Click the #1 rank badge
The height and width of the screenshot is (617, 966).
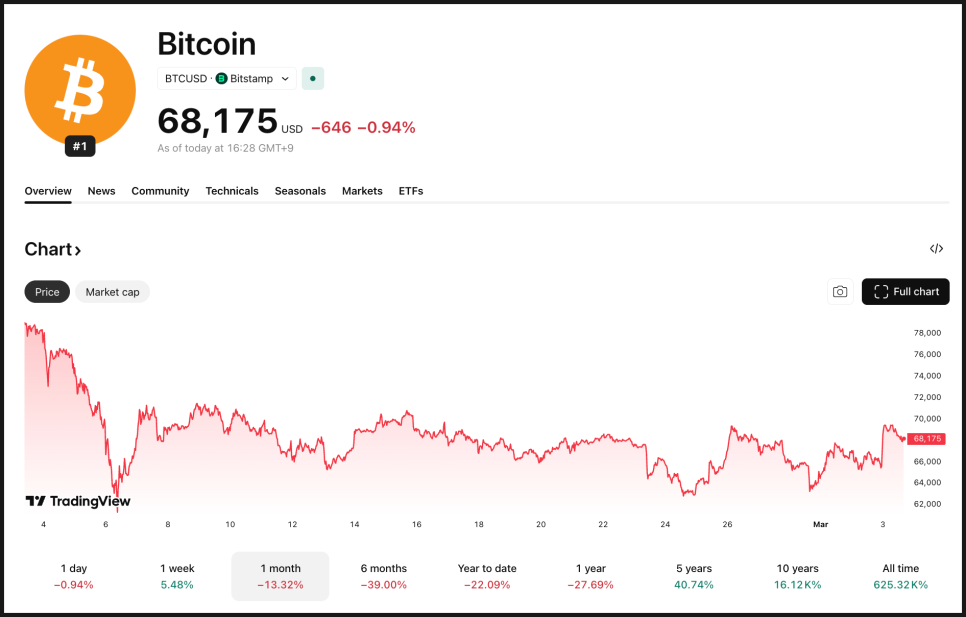tap(80, 146)
